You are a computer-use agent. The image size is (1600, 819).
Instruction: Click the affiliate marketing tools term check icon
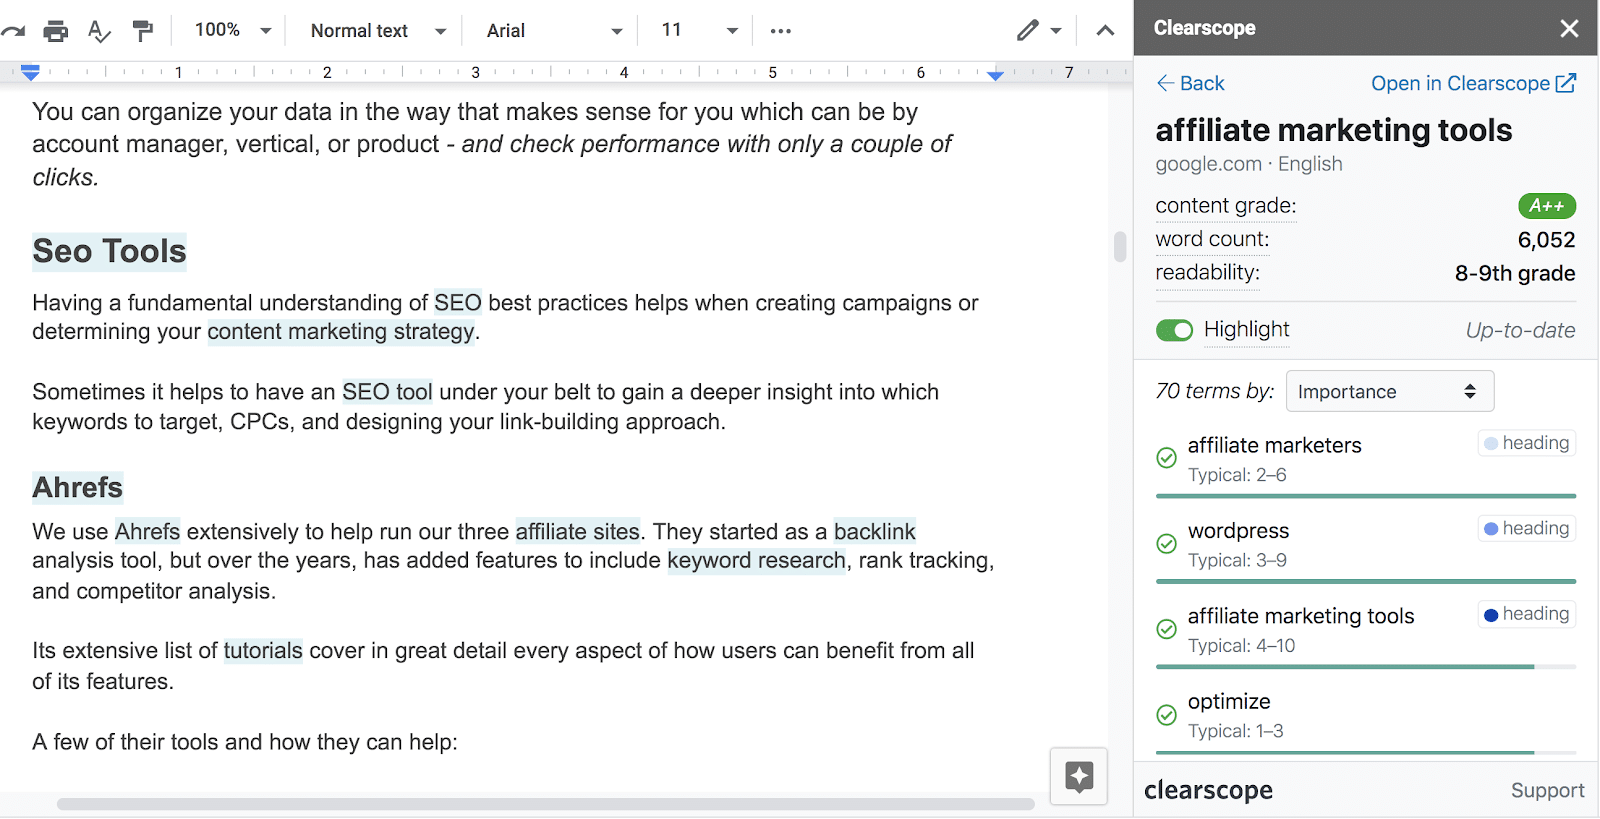(x=1166, y=629)
